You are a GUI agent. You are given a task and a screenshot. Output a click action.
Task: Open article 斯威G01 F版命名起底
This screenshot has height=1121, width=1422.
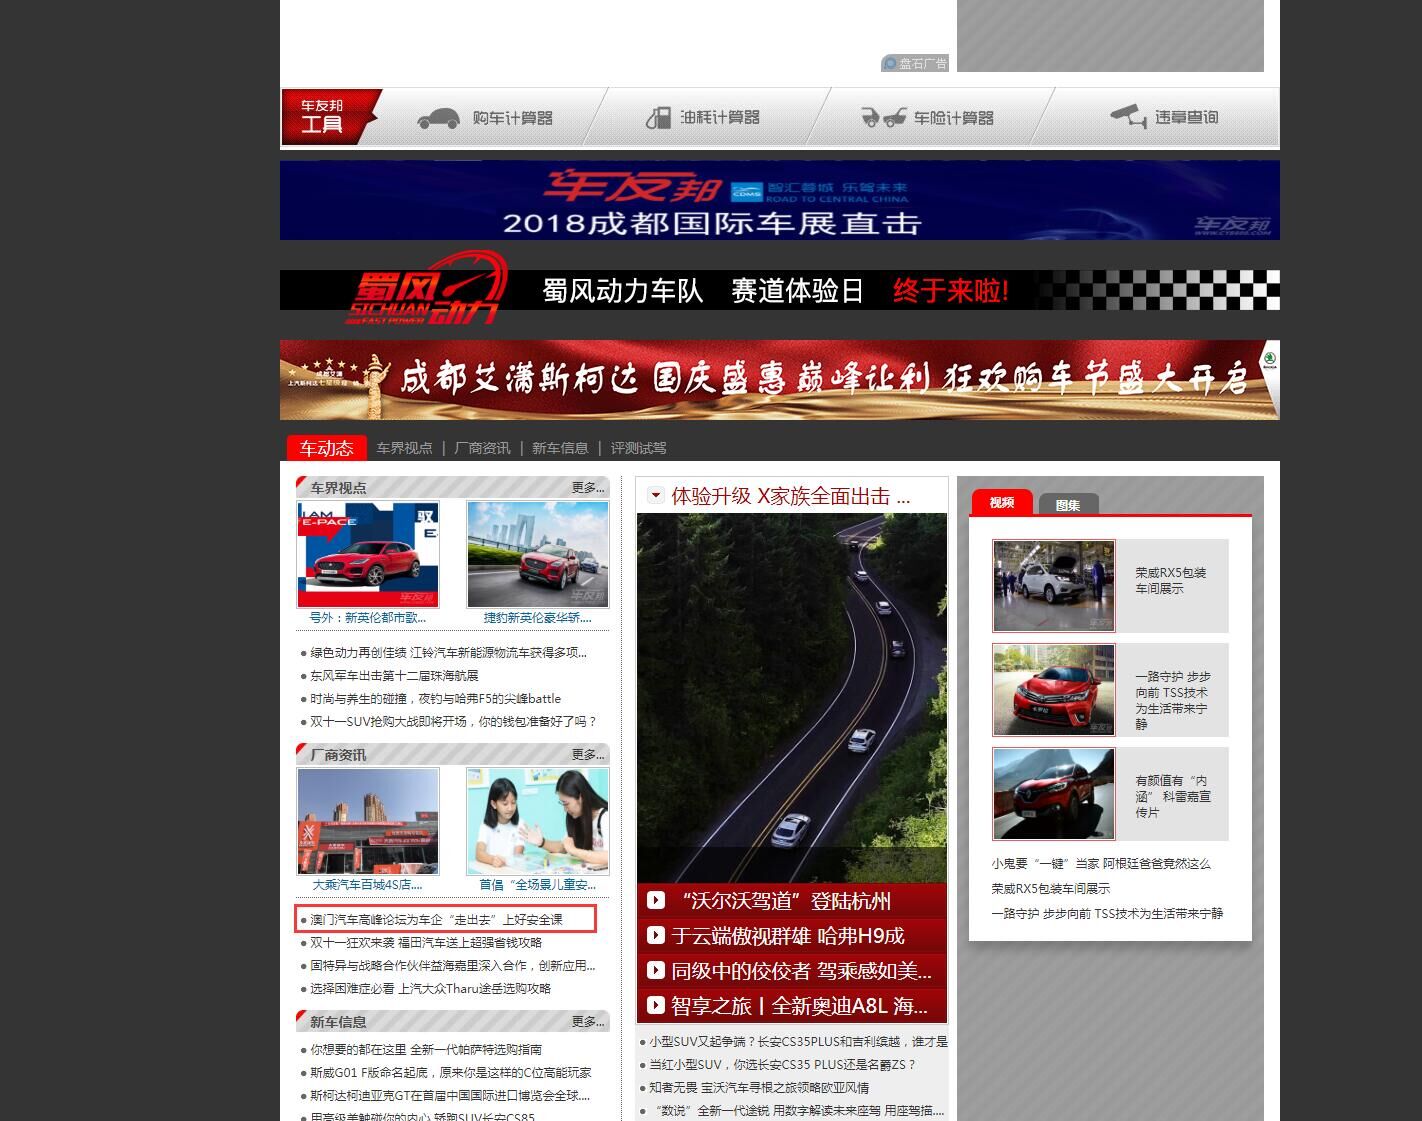(x=450, y=1073)
